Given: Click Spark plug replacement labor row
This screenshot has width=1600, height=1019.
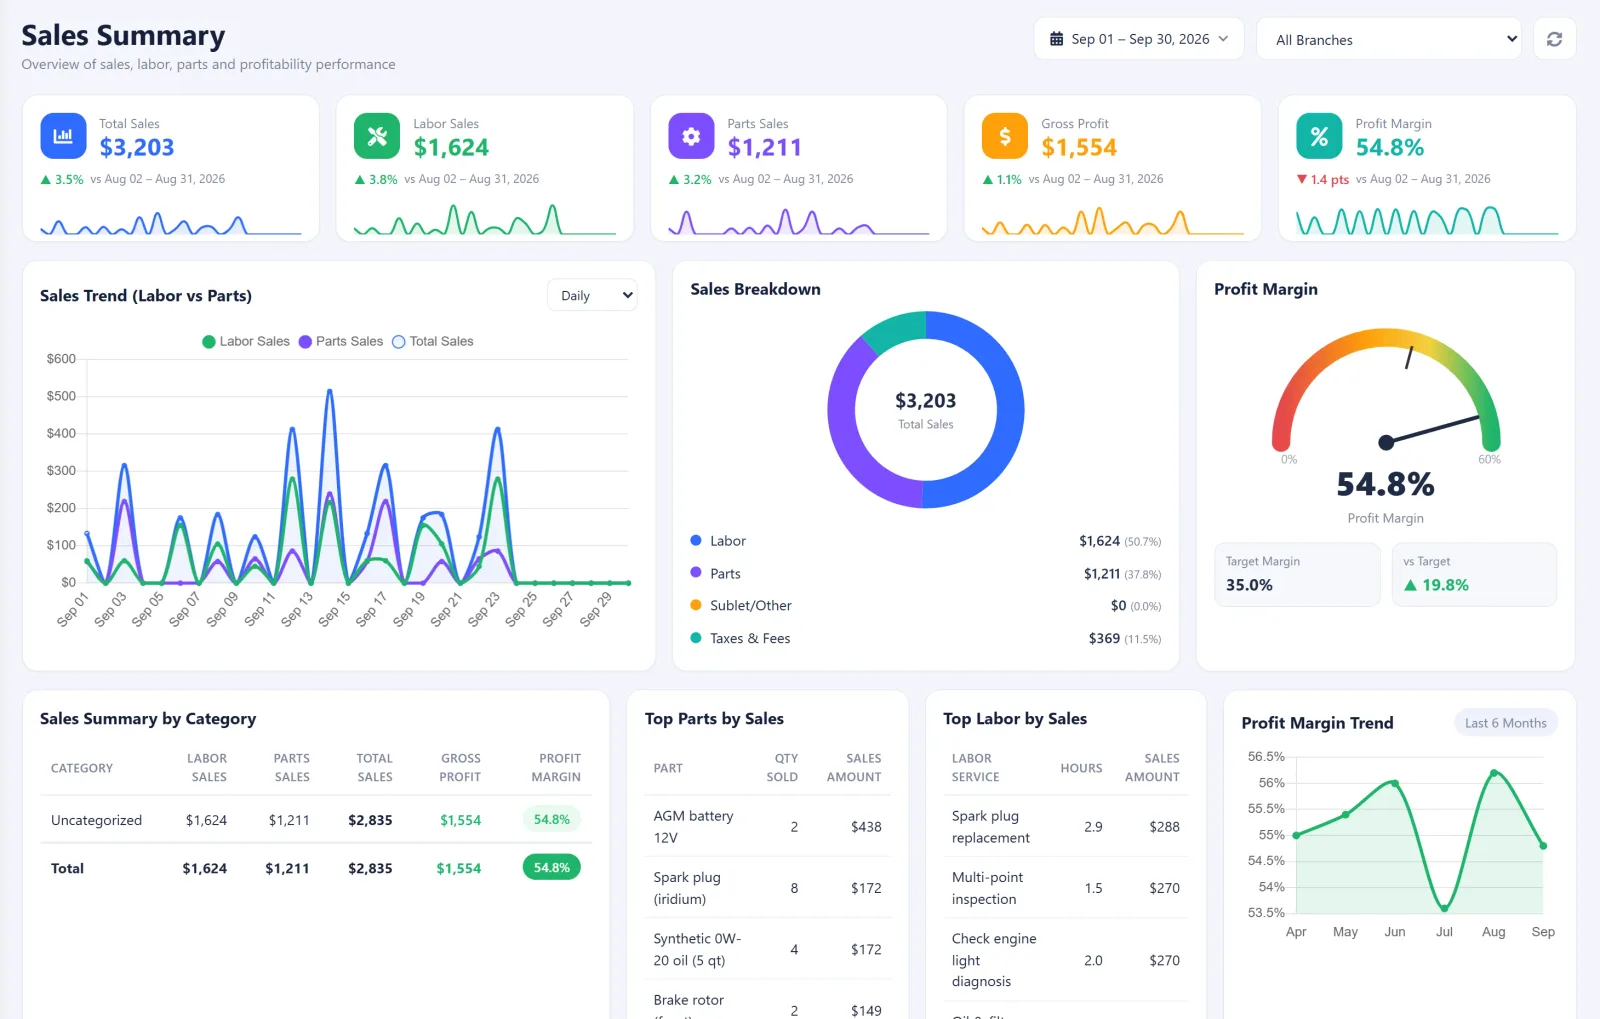Looking at the screenshot, I should click(1066, 827).
